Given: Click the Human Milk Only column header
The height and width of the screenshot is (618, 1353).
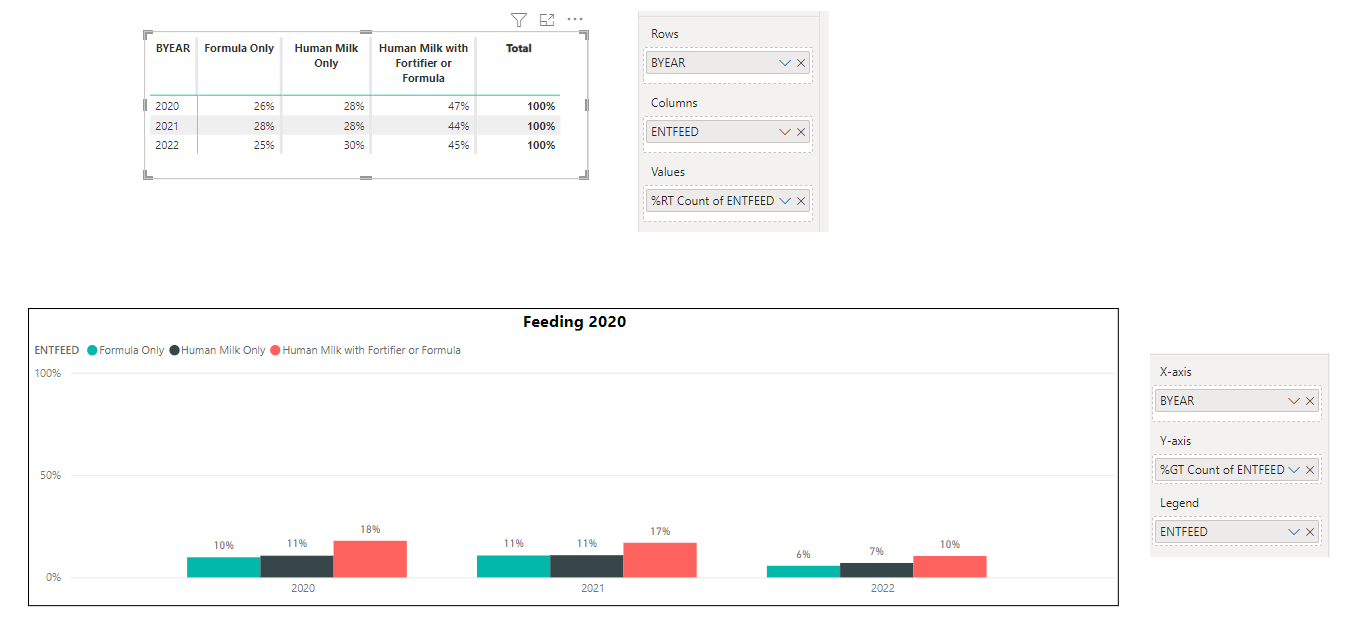Looking at the screenshot, I should (x=326, y=55).
